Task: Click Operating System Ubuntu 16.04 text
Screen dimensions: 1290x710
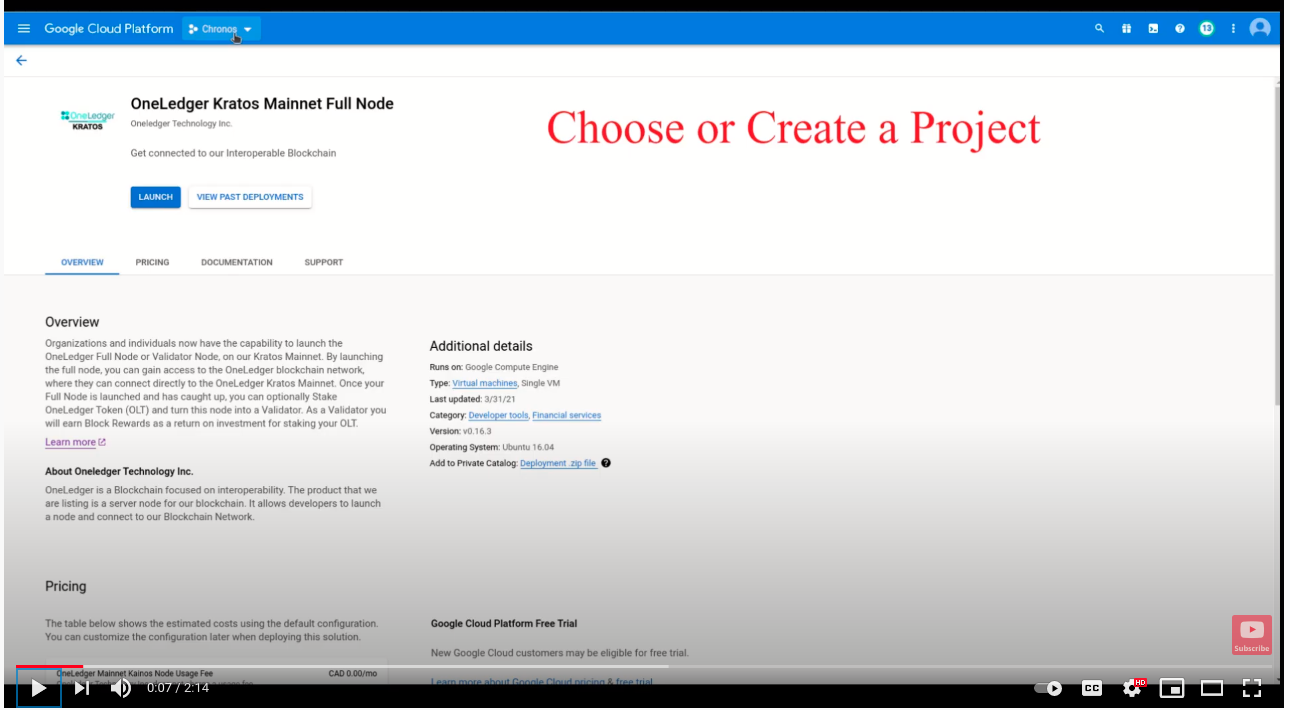Action: [492, 447]
